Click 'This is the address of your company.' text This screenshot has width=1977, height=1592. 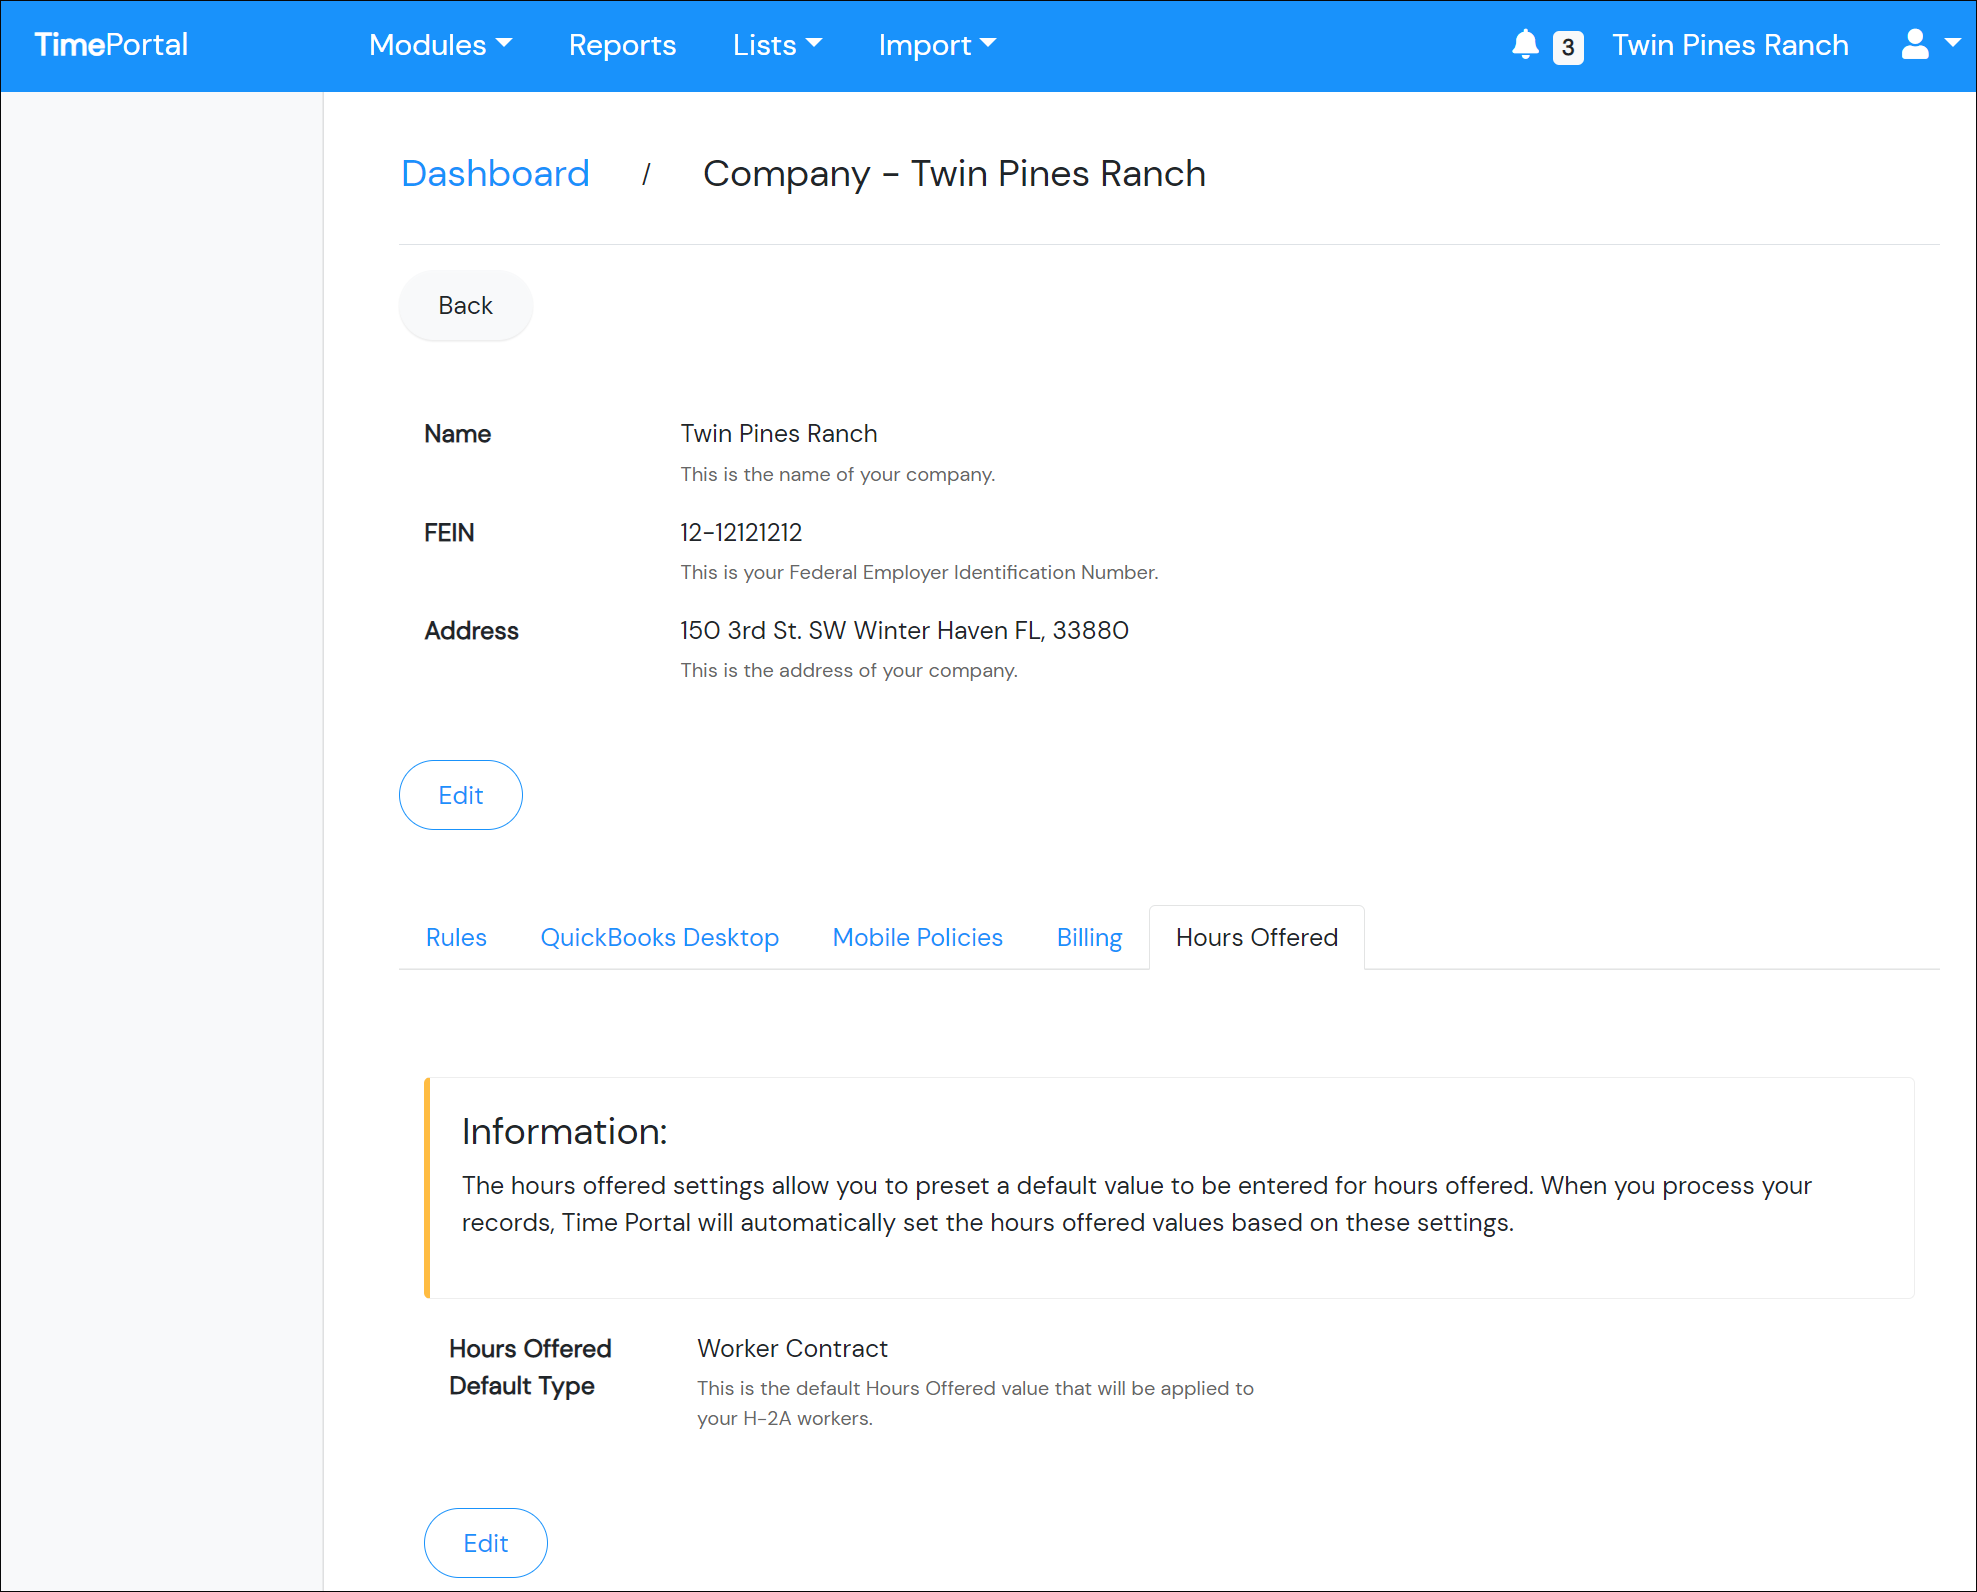[x=849, y=671]
